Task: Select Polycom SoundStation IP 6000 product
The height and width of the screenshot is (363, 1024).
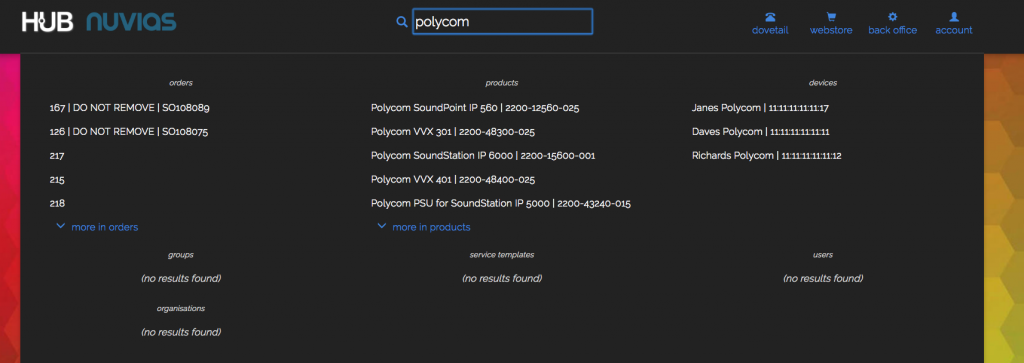Action: 483,155
